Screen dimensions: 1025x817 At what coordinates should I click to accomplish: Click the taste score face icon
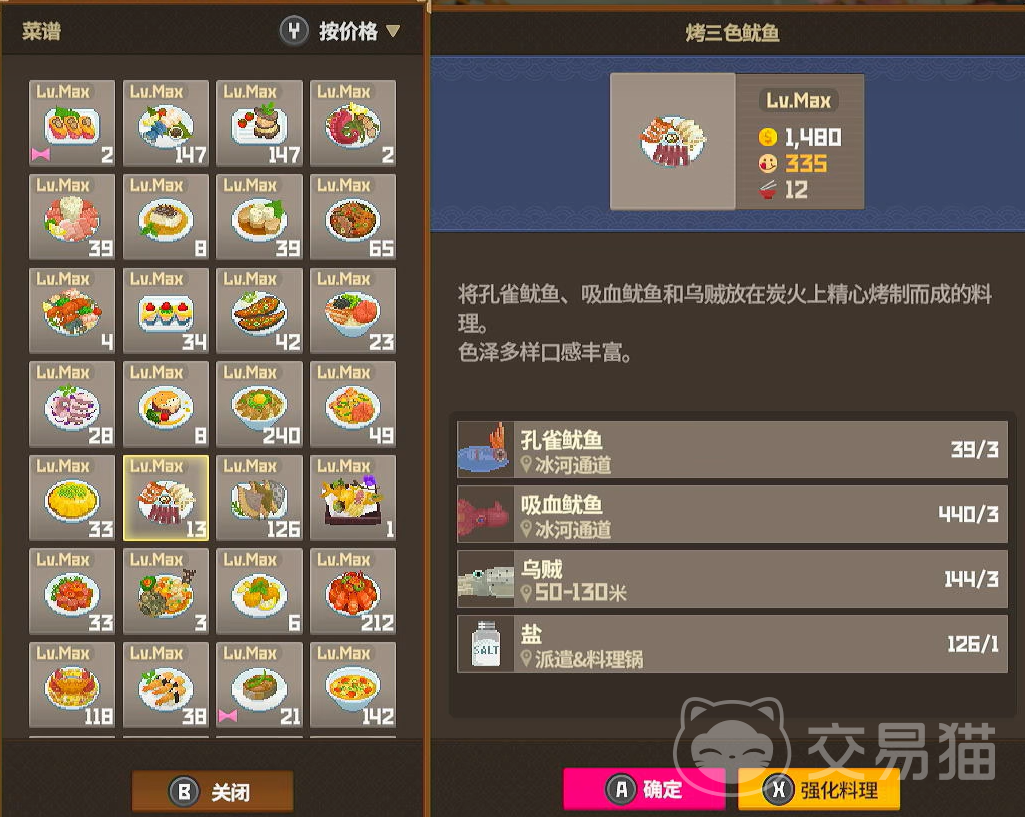[x=767, y=163]
